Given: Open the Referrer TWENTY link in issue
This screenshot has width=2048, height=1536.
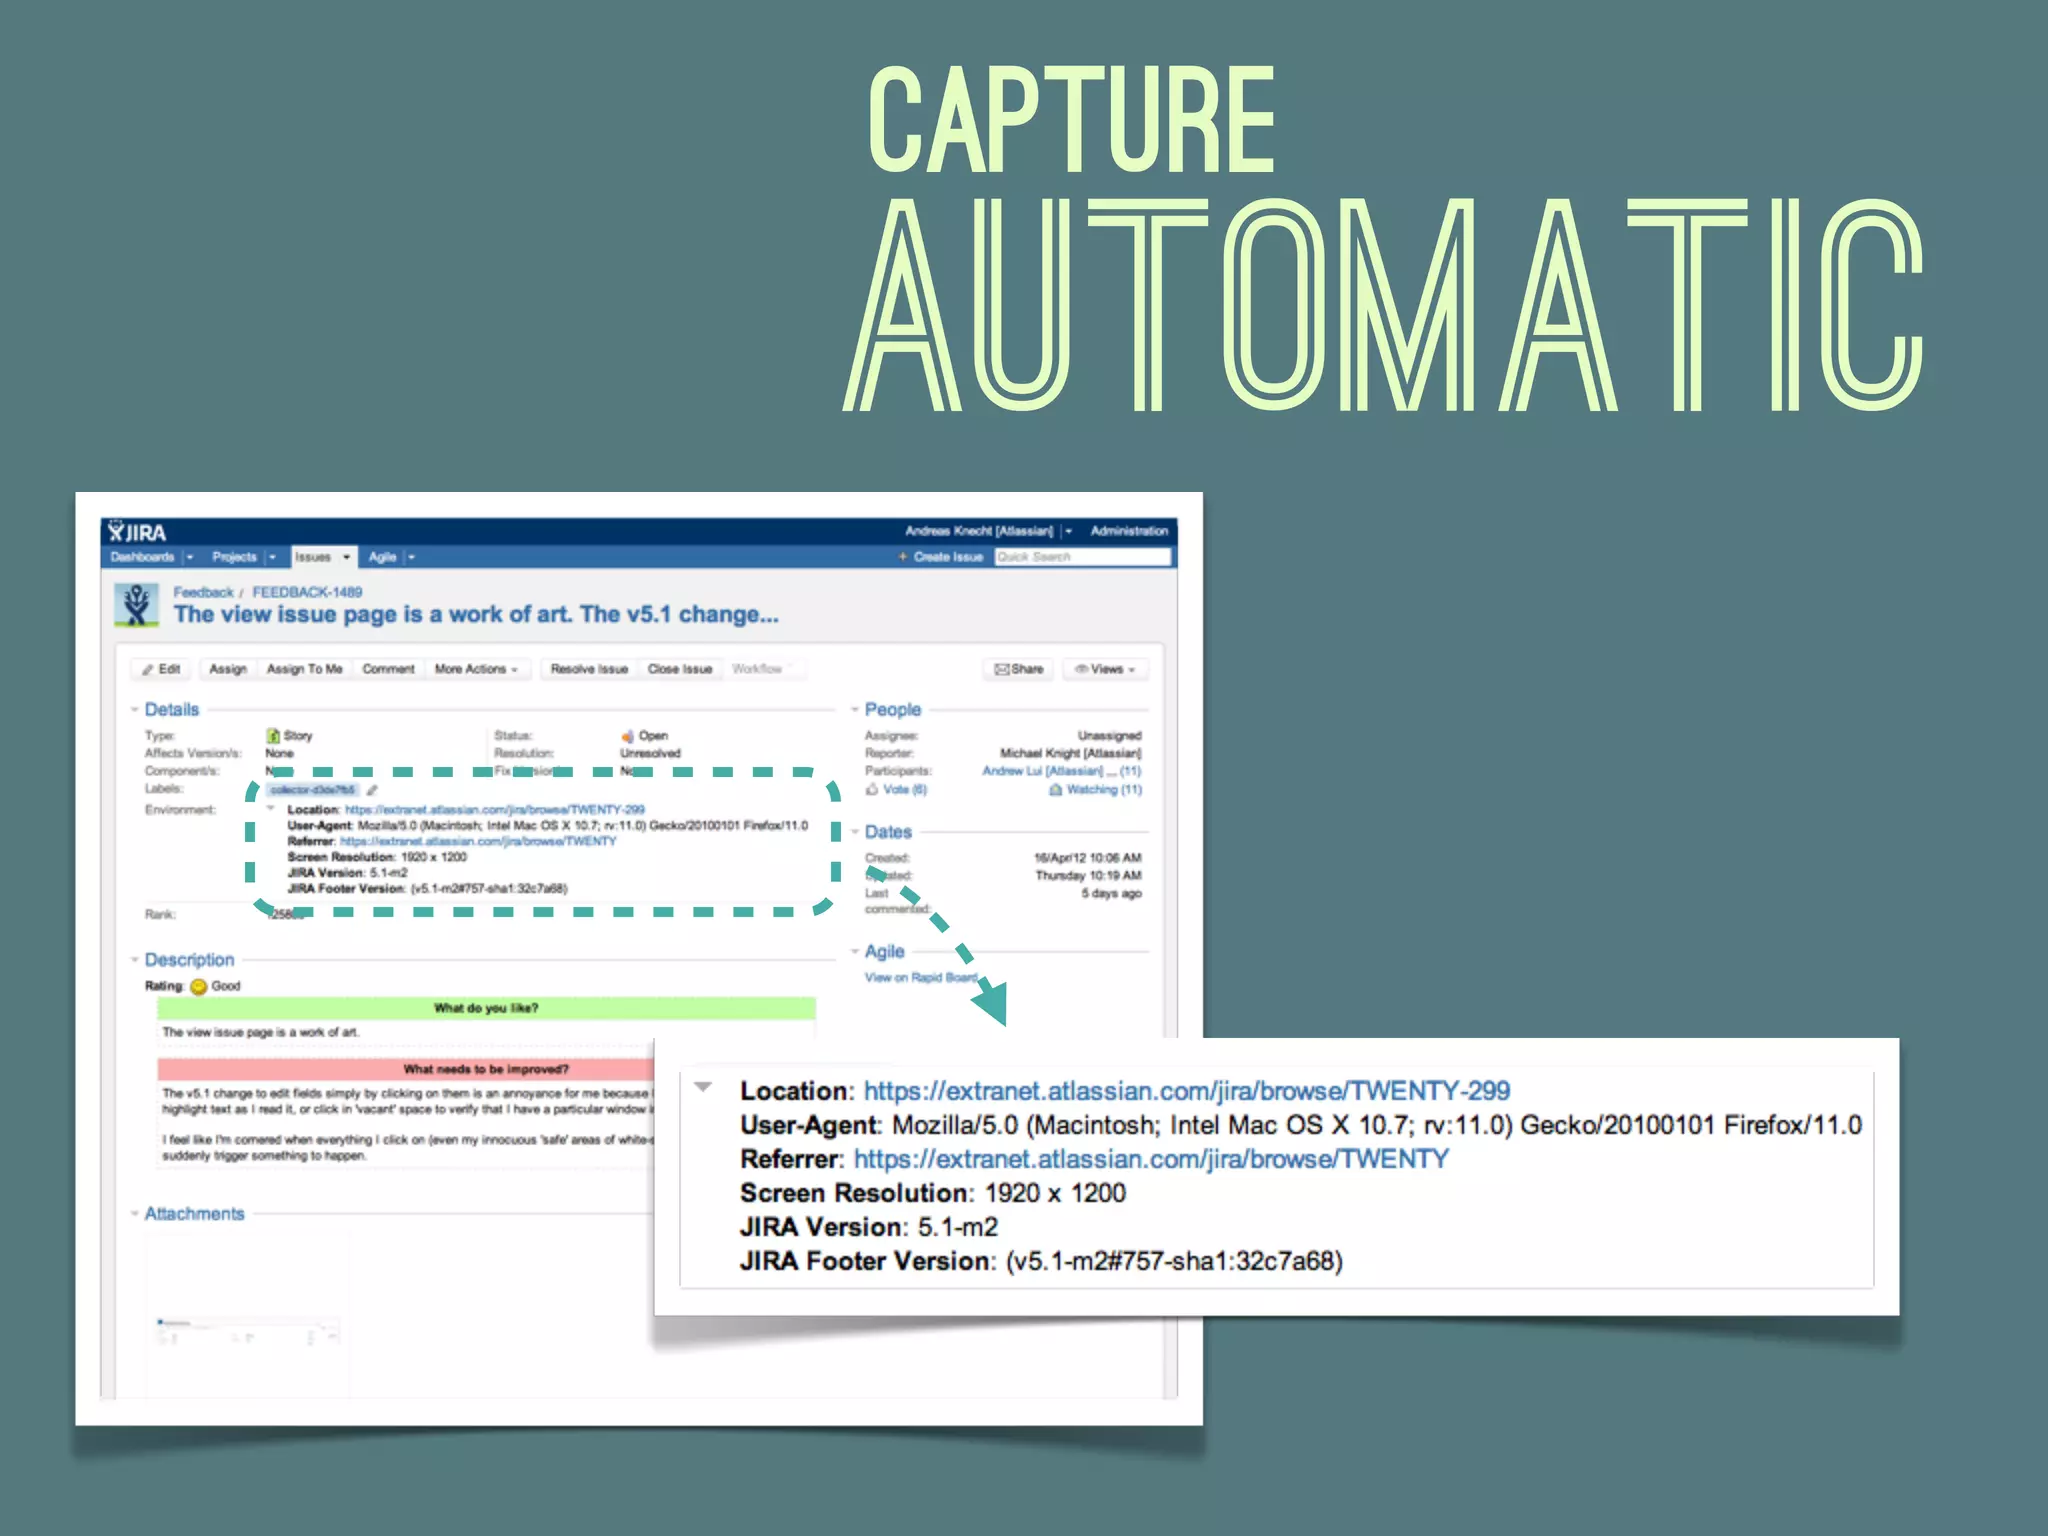Looking at the screenshot, I should pos(478,841).
